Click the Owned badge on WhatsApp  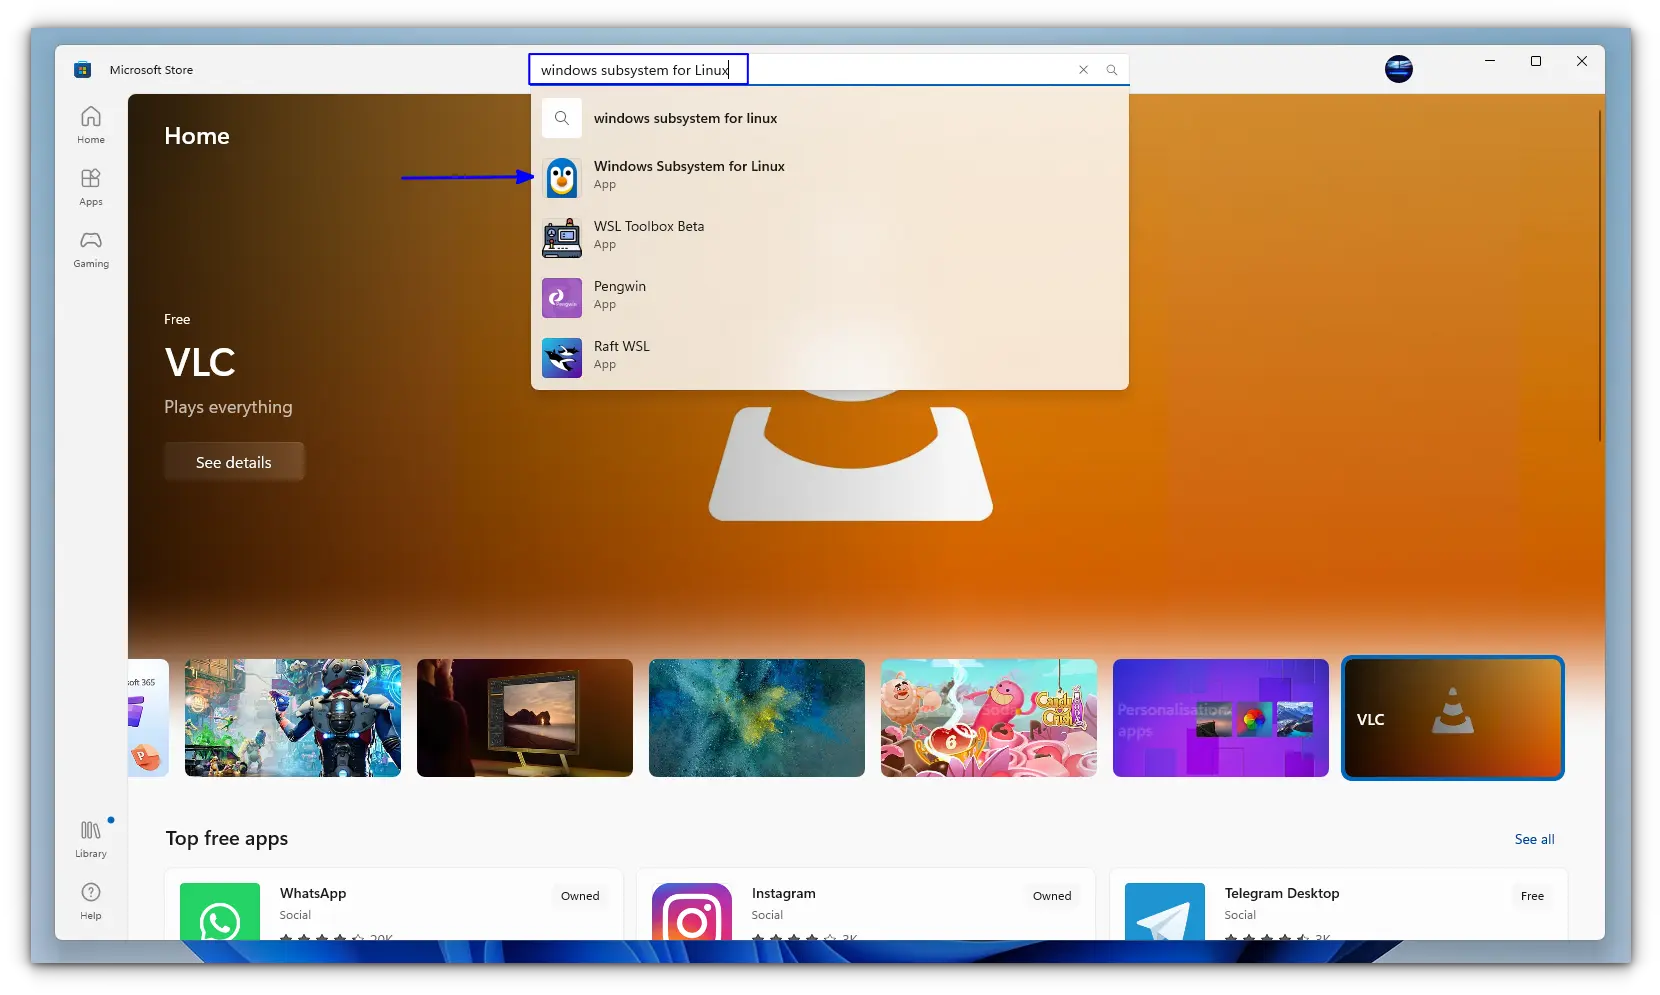point(580,896)
